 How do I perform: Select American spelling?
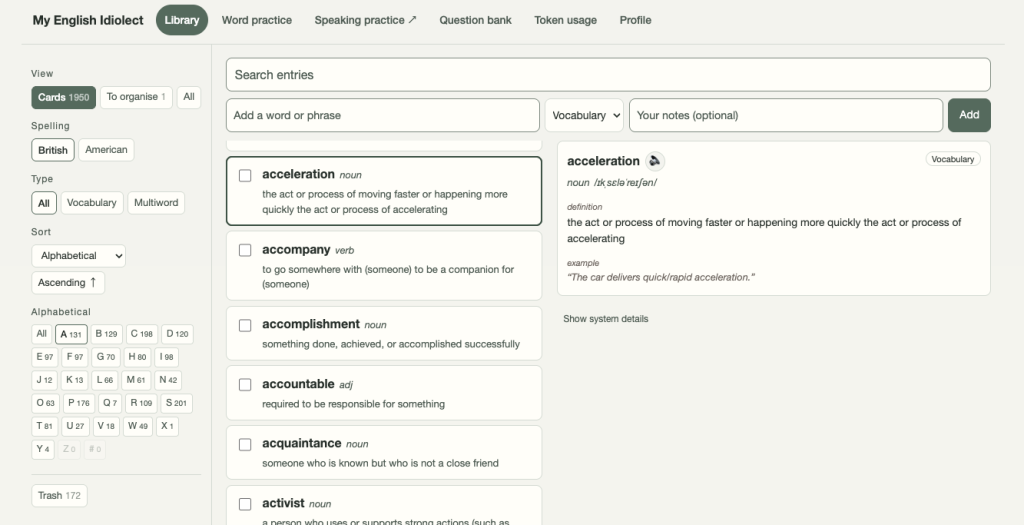click(x=106, y=150)
